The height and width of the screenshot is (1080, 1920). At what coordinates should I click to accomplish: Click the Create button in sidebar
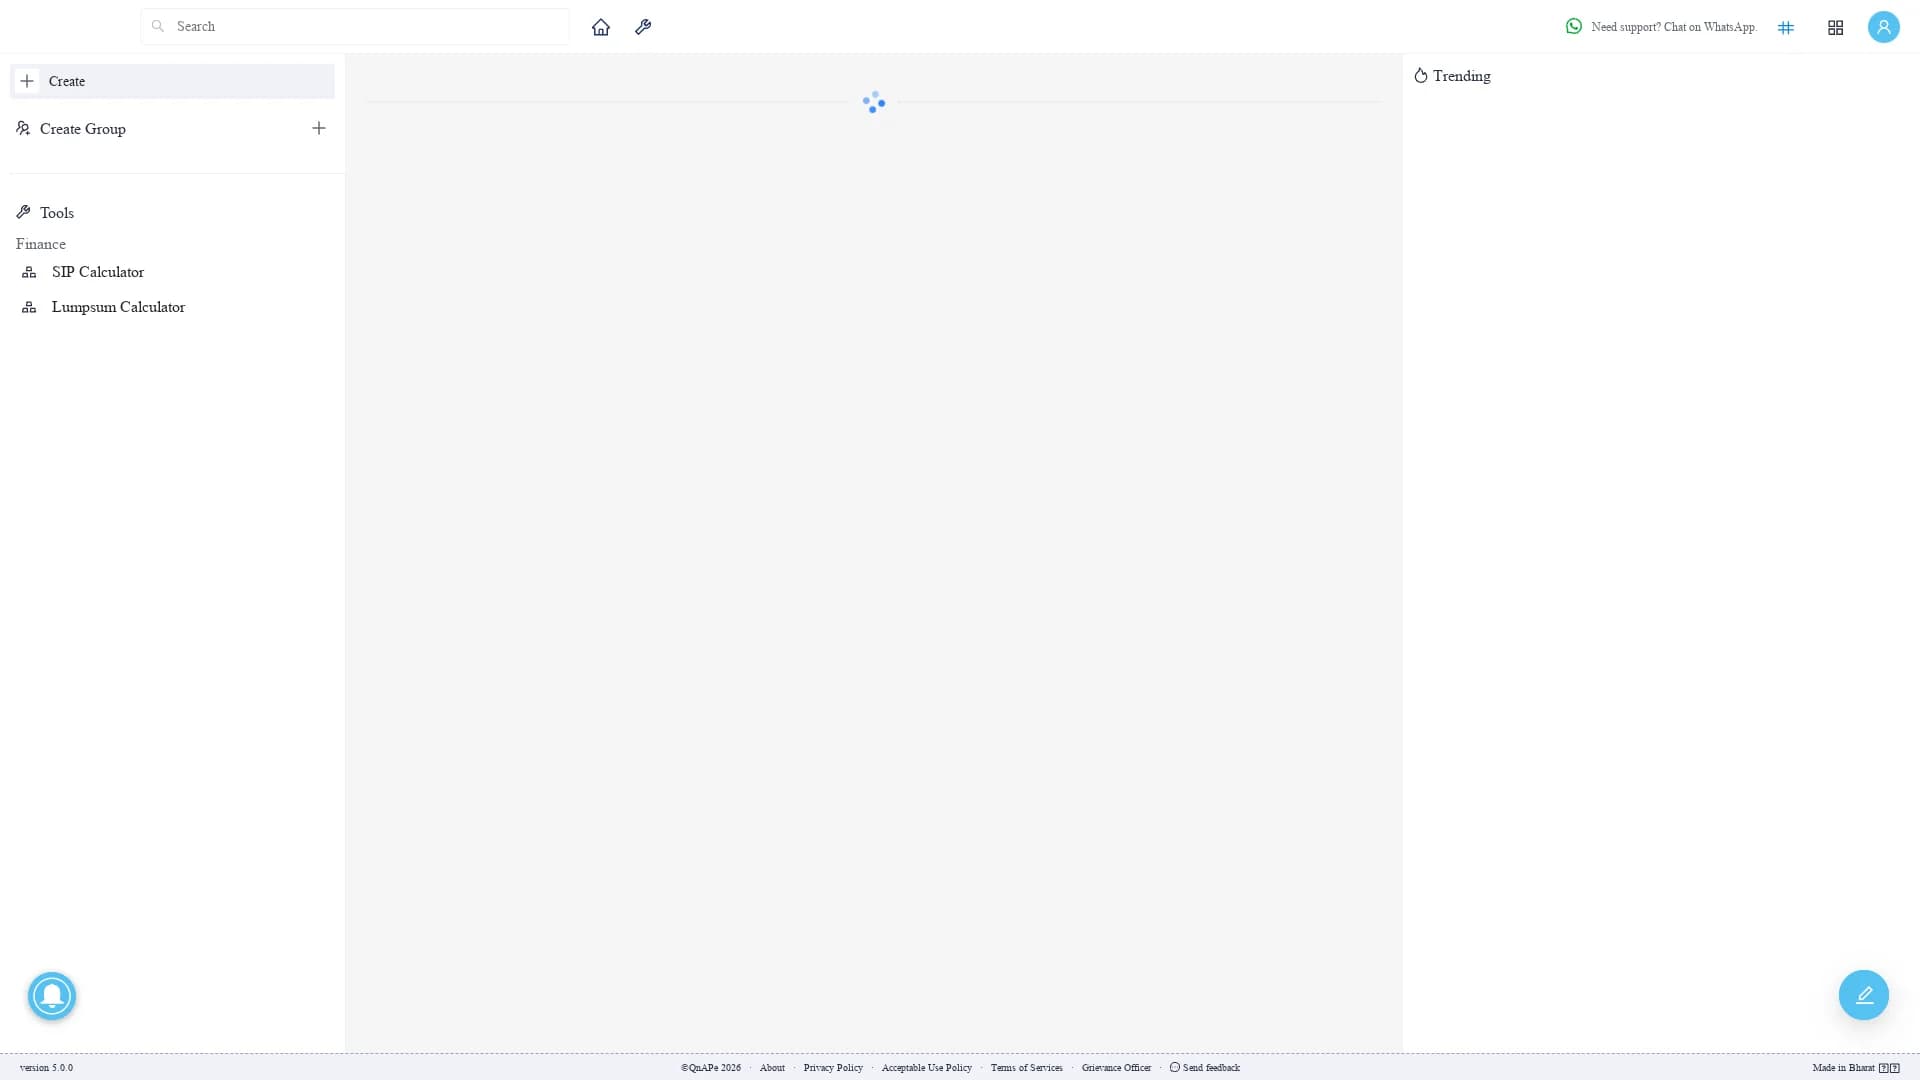point(172,81)
